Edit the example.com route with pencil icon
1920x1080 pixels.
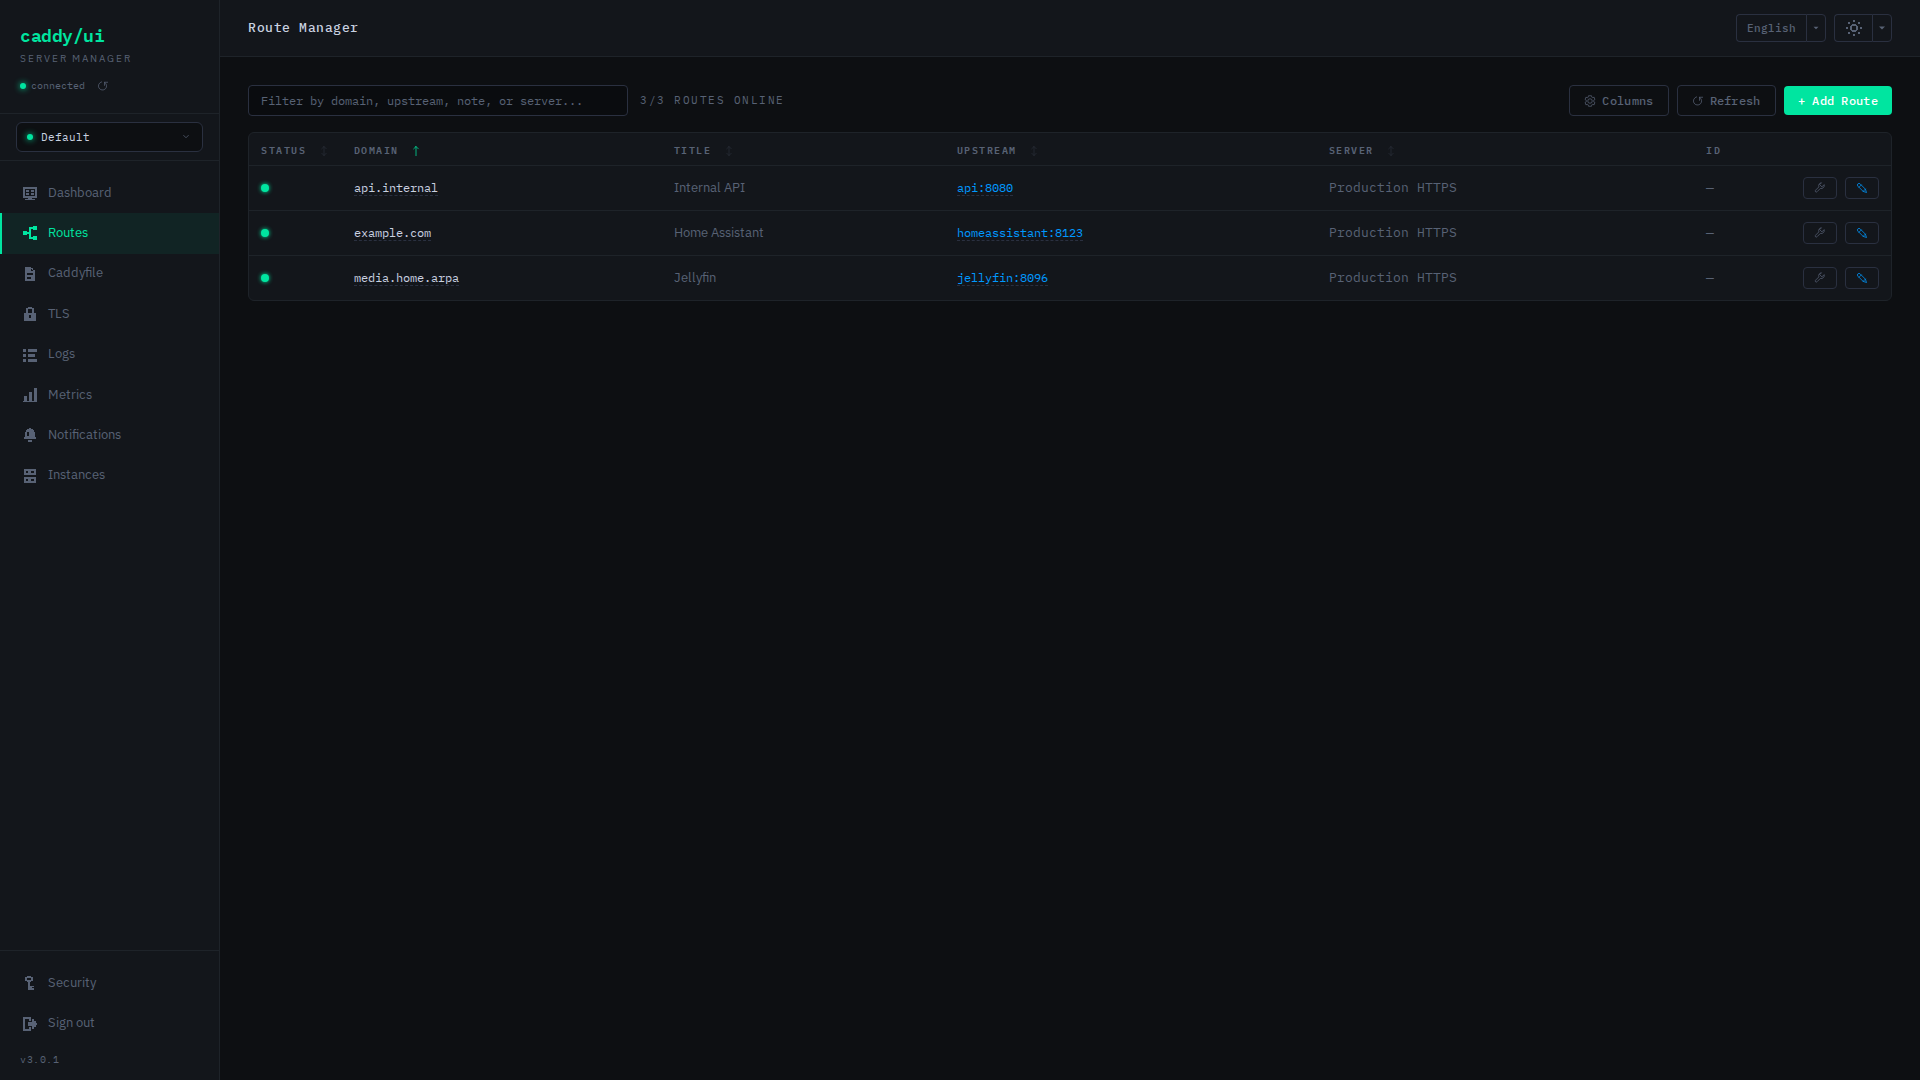pos(1861,233)
